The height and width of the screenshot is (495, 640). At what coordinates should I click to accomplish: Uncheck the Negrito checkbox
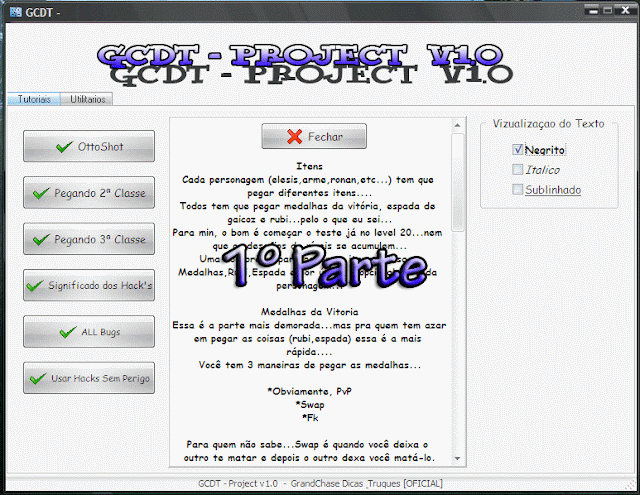[x=518, y=149]
